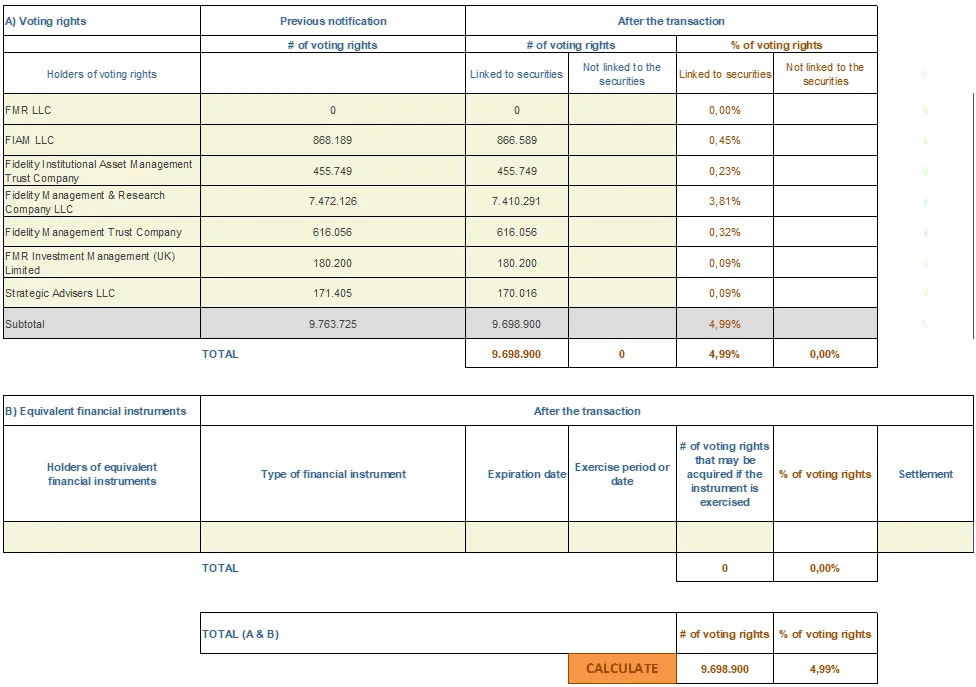Click the orange CALCULATE button
The width and height of the screenshot is (976, 687).
pos(622,668)
